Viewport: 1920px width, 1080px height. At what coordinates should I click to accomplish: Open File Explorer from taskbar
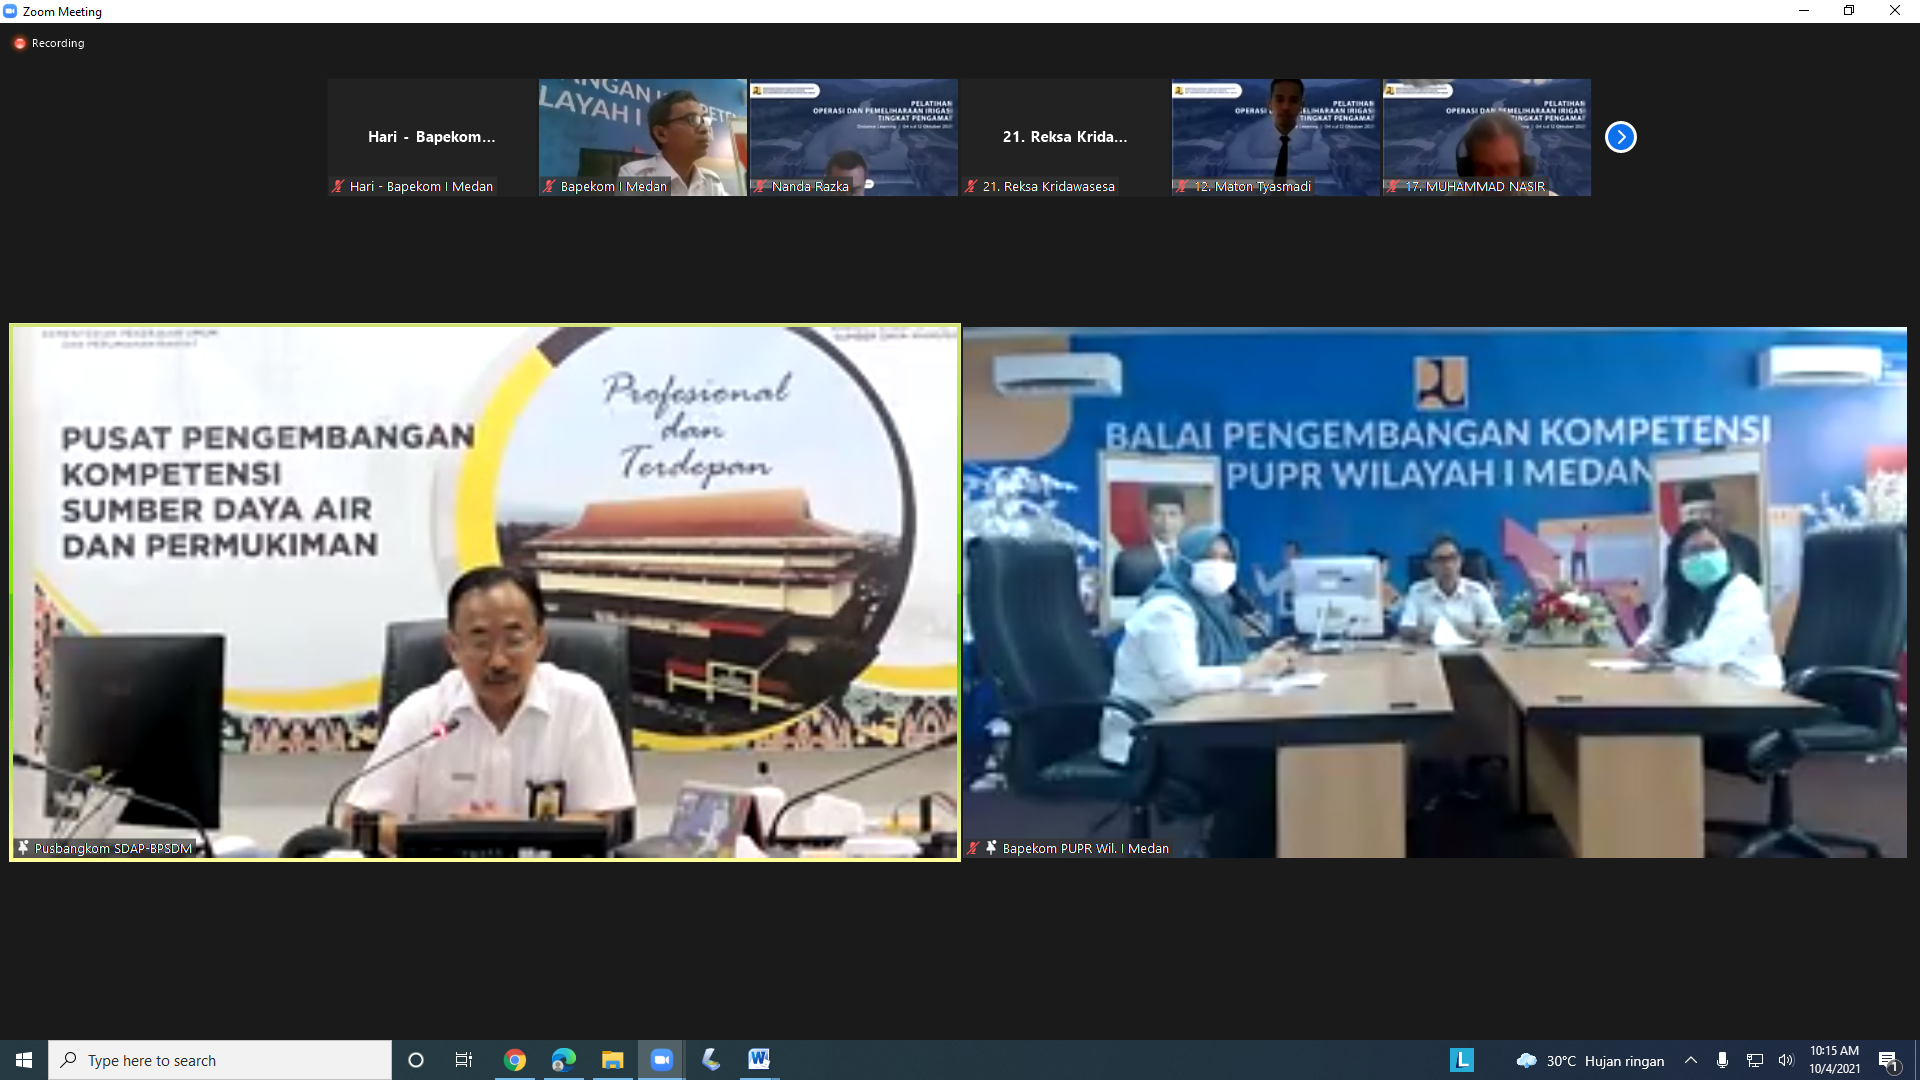point(613,1060)
